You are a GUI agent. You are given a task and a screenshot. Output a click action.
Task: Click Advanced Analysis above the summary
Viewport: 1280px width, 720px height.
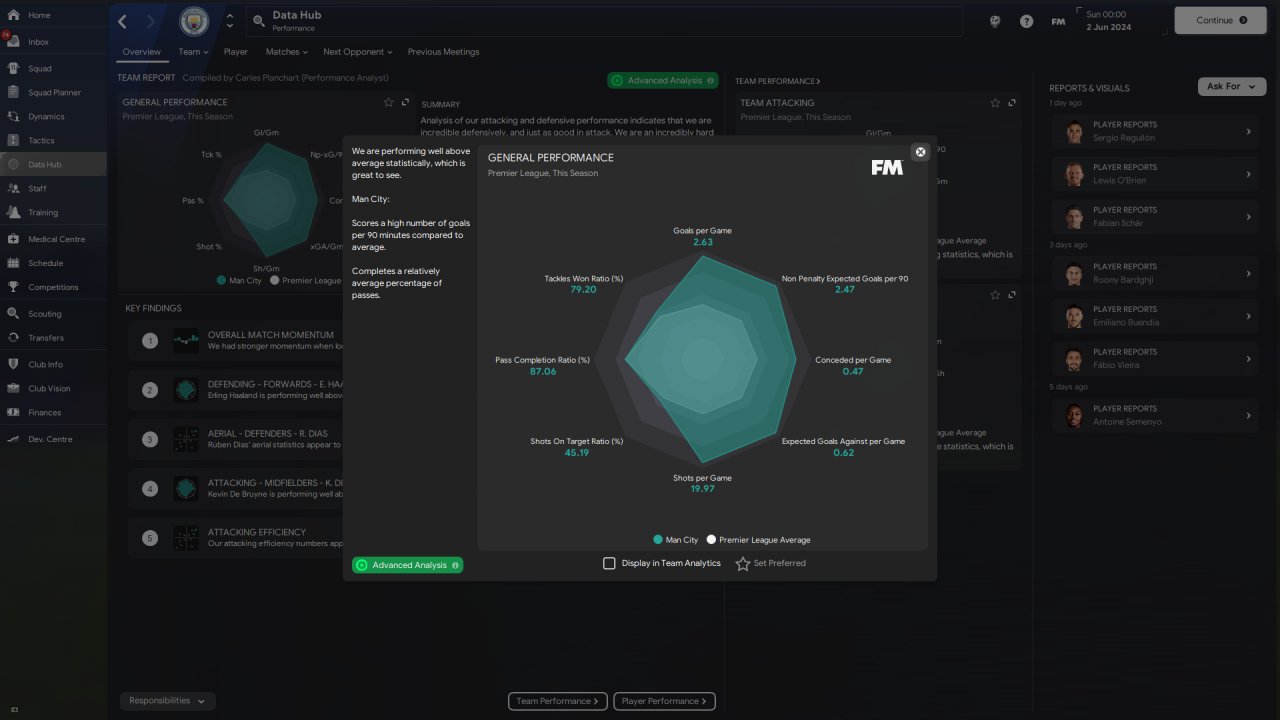[x=663, y=80]
